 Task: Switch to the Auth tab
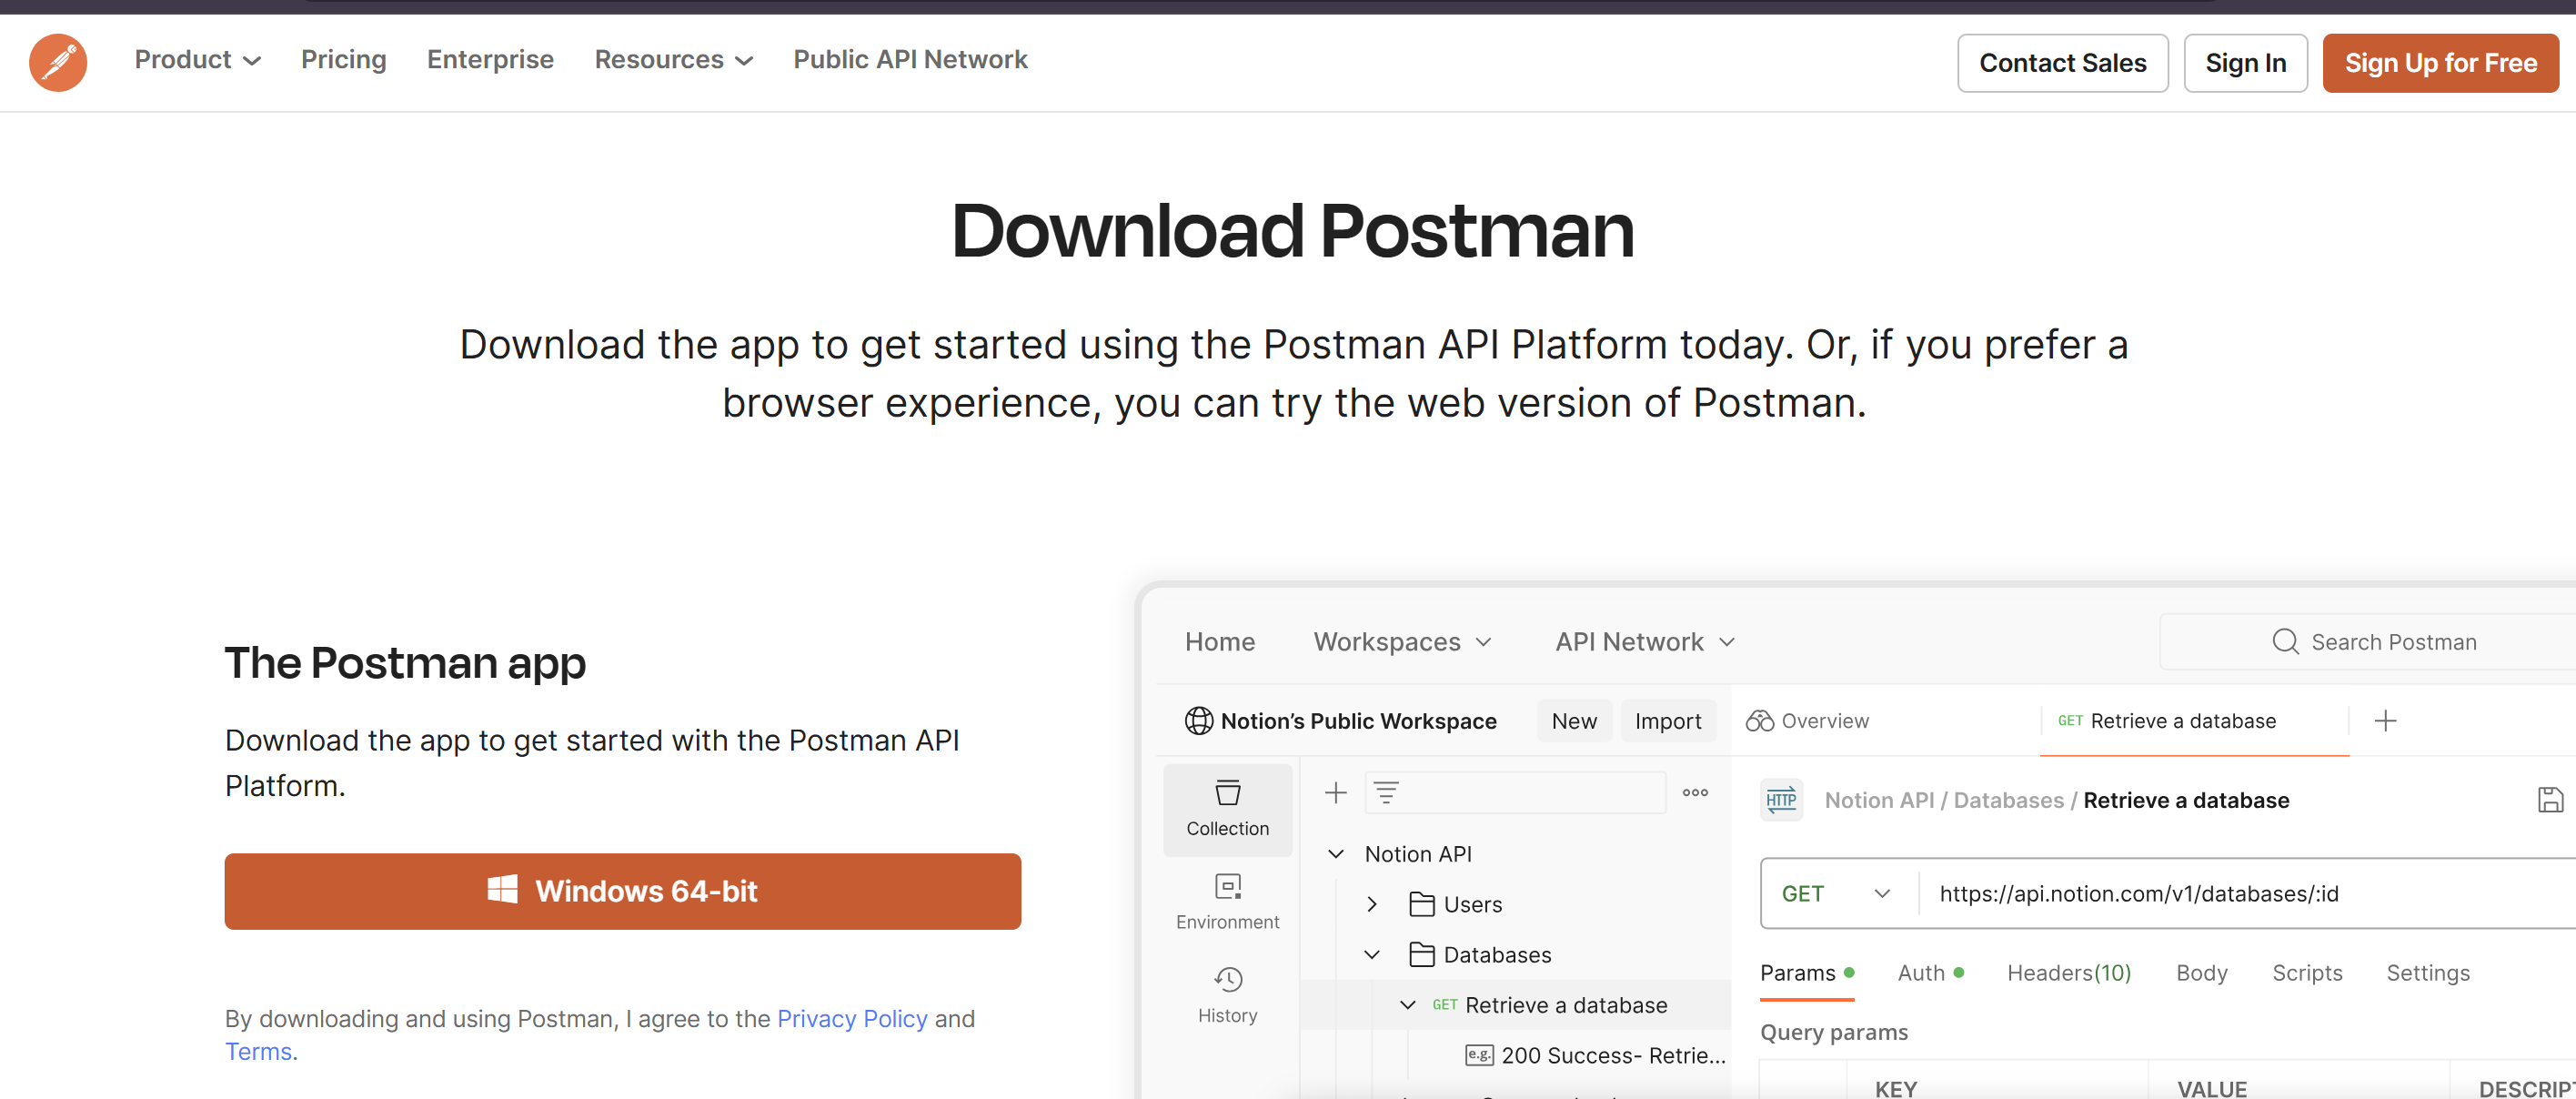1930,972
